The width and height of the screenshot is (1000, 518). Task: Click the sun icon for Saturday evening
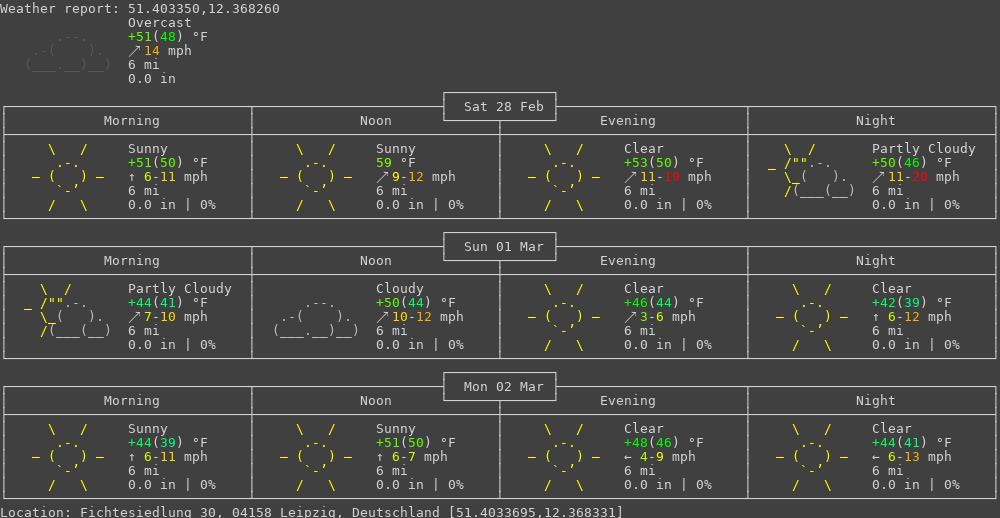[x=564, y=177]
